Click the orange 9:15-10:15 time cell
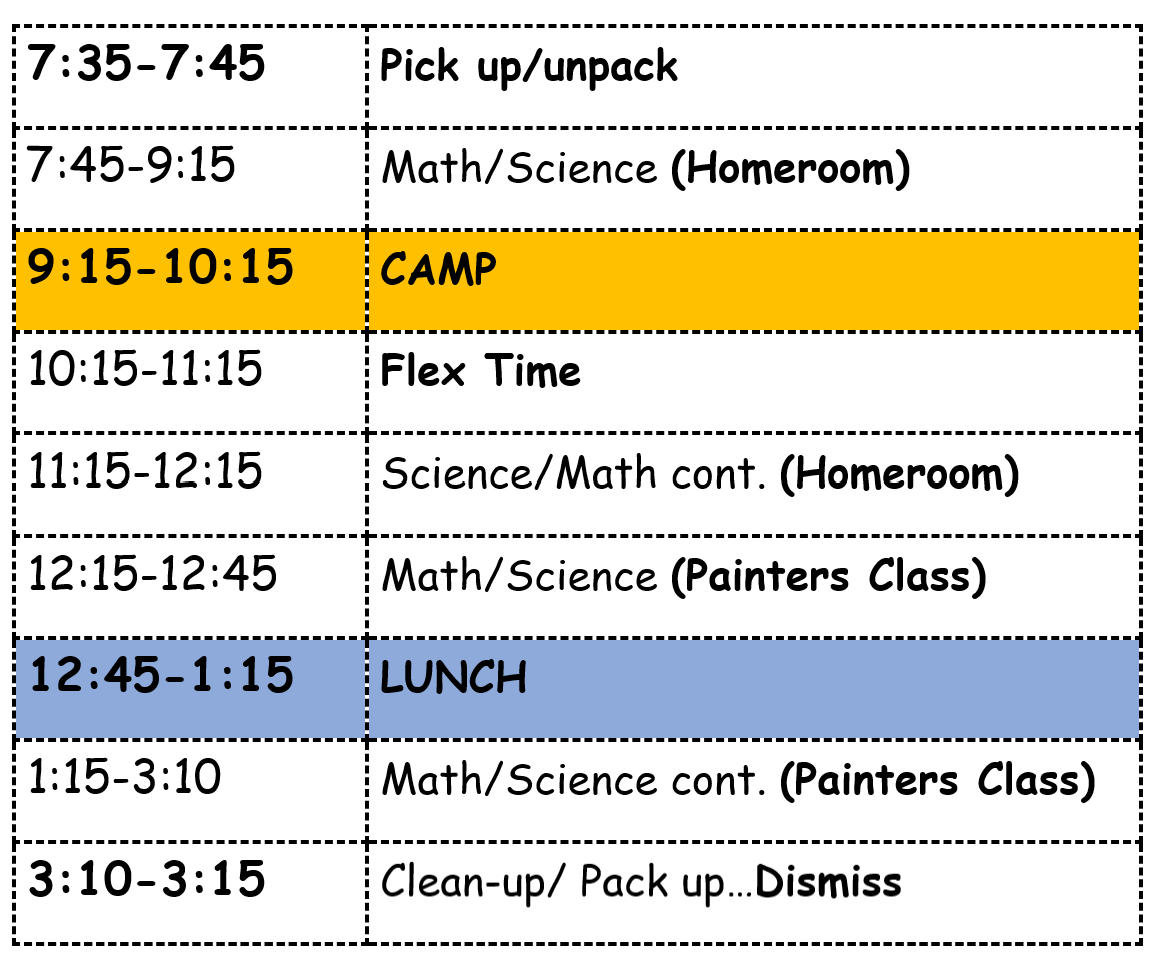Image resolution: width=1156 pixels, height=960 pixels. coord(190,281)
